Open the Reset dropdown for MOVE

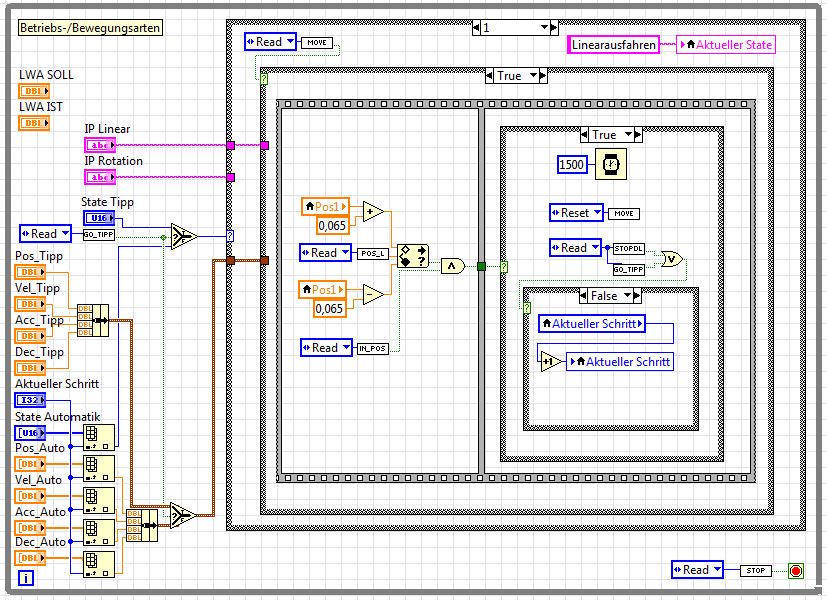[576, 213]
